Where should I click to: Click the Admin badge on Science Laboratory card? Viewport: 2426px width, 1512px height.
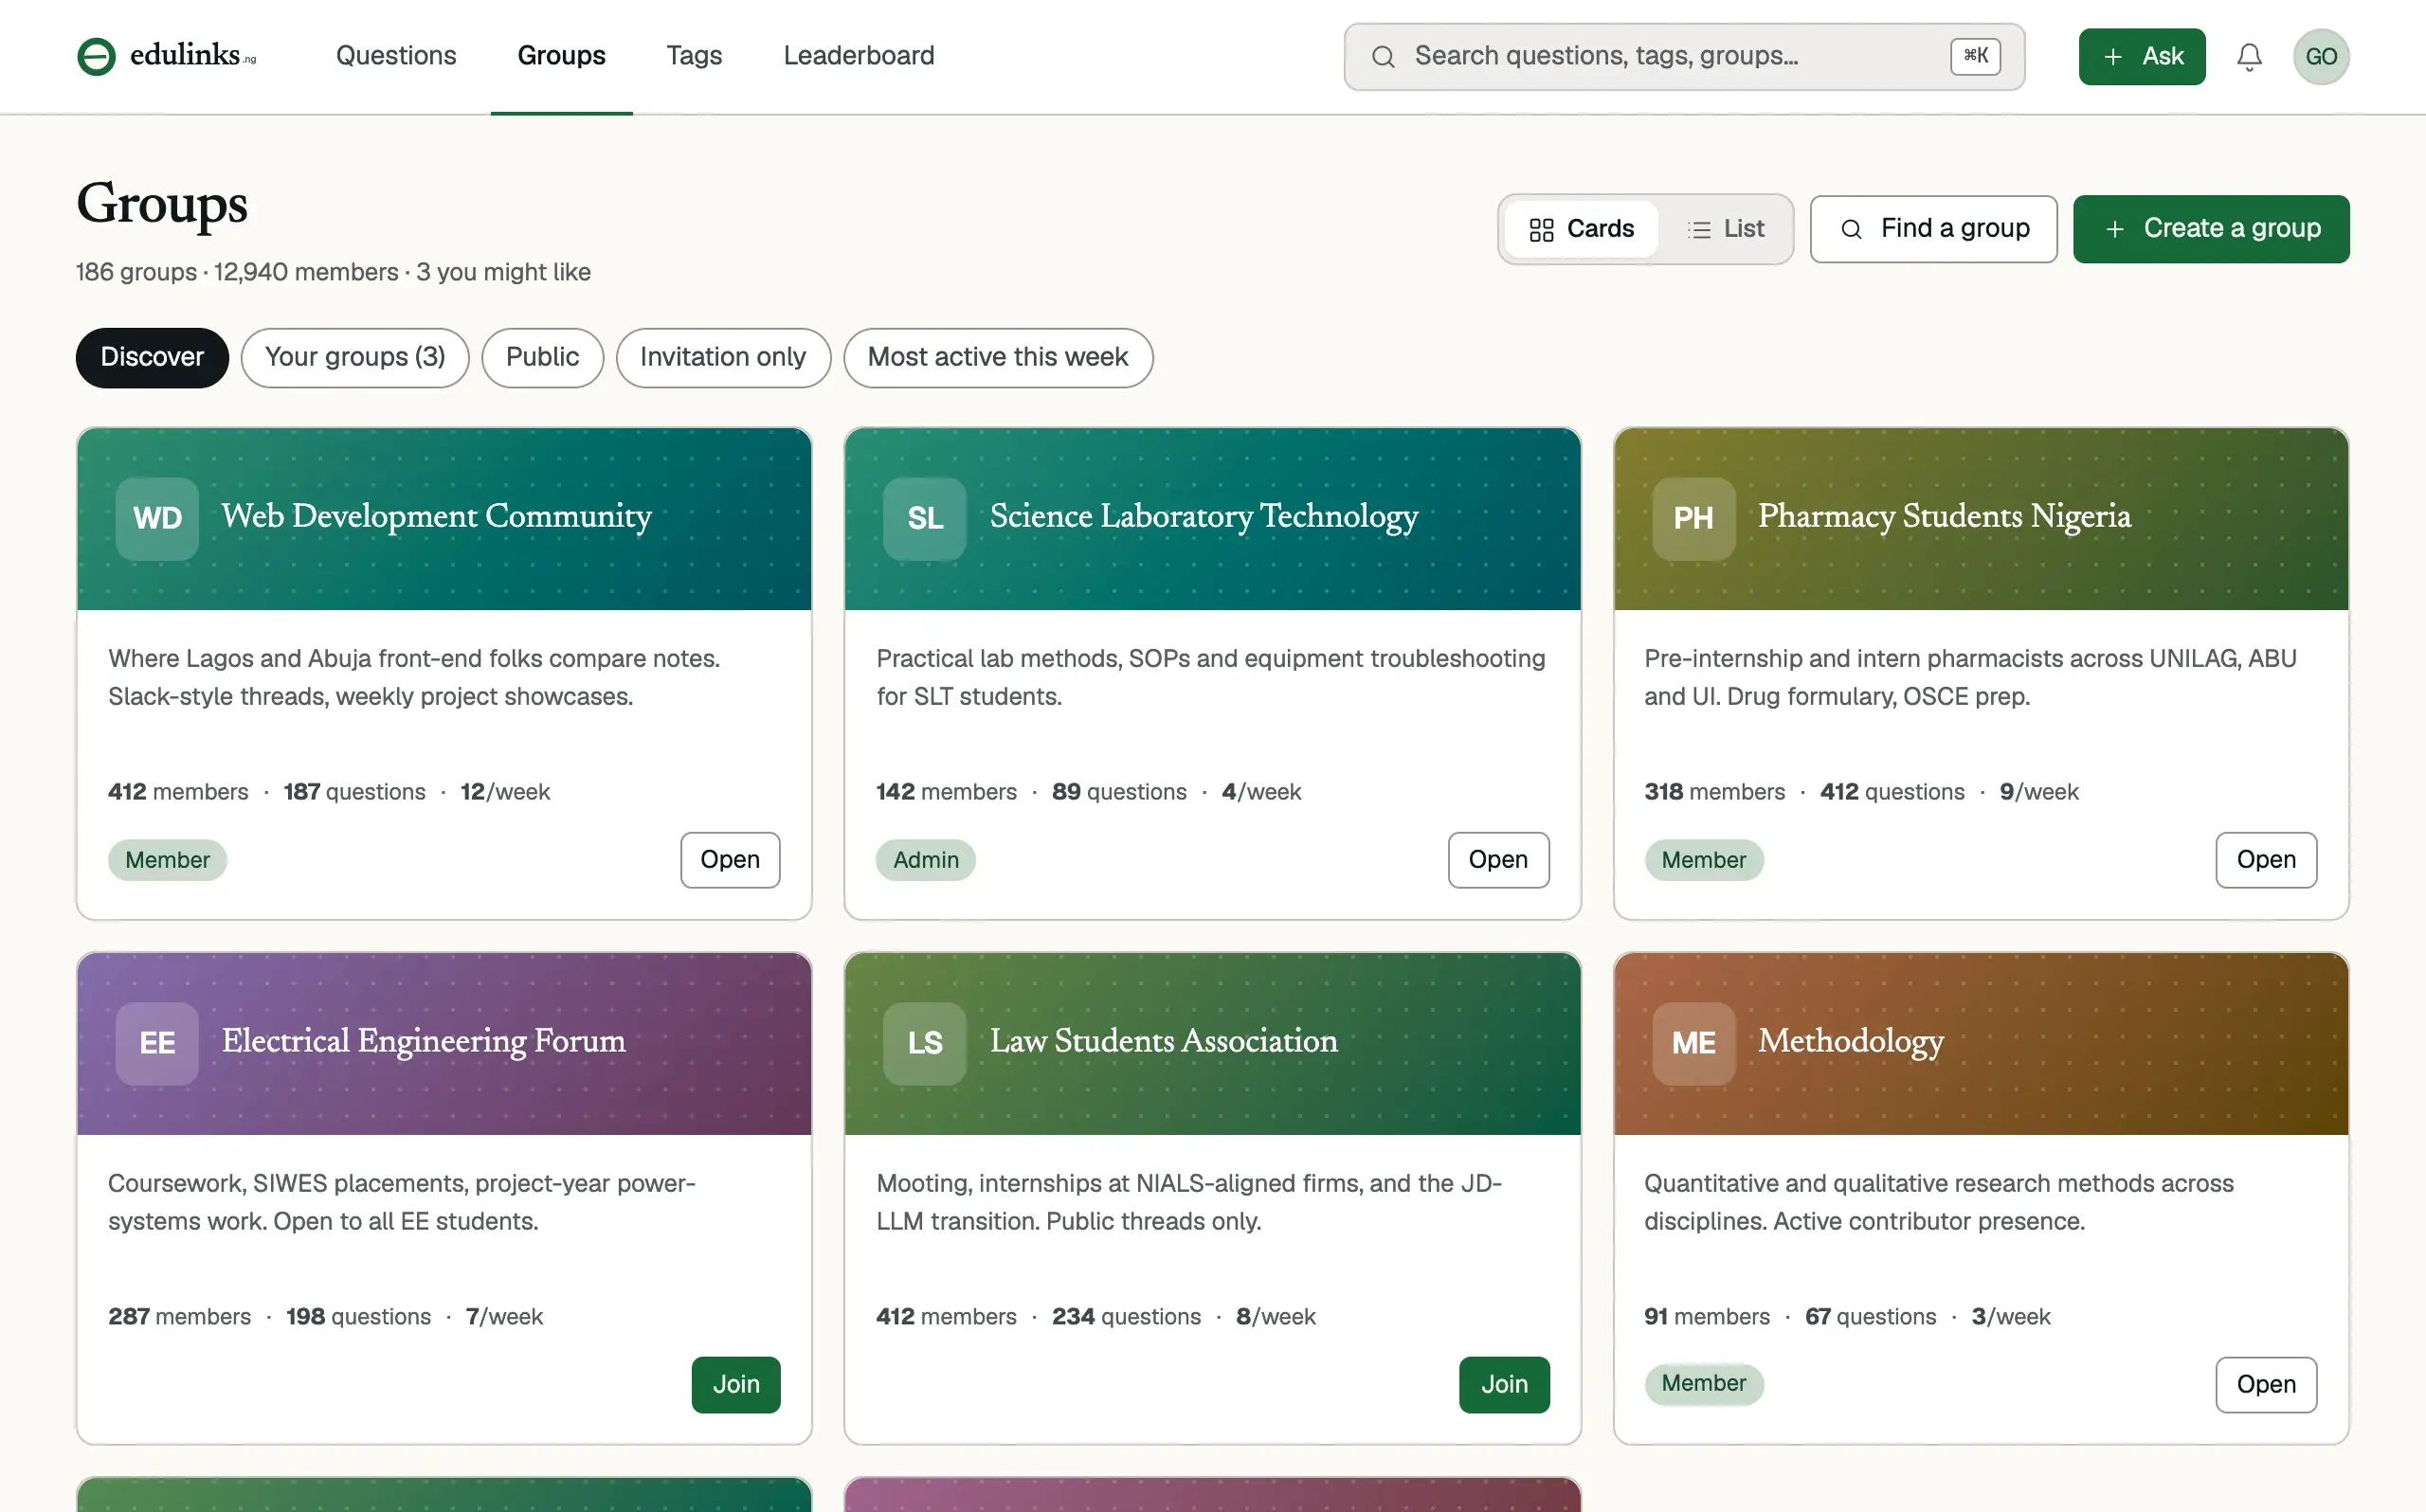925,860
